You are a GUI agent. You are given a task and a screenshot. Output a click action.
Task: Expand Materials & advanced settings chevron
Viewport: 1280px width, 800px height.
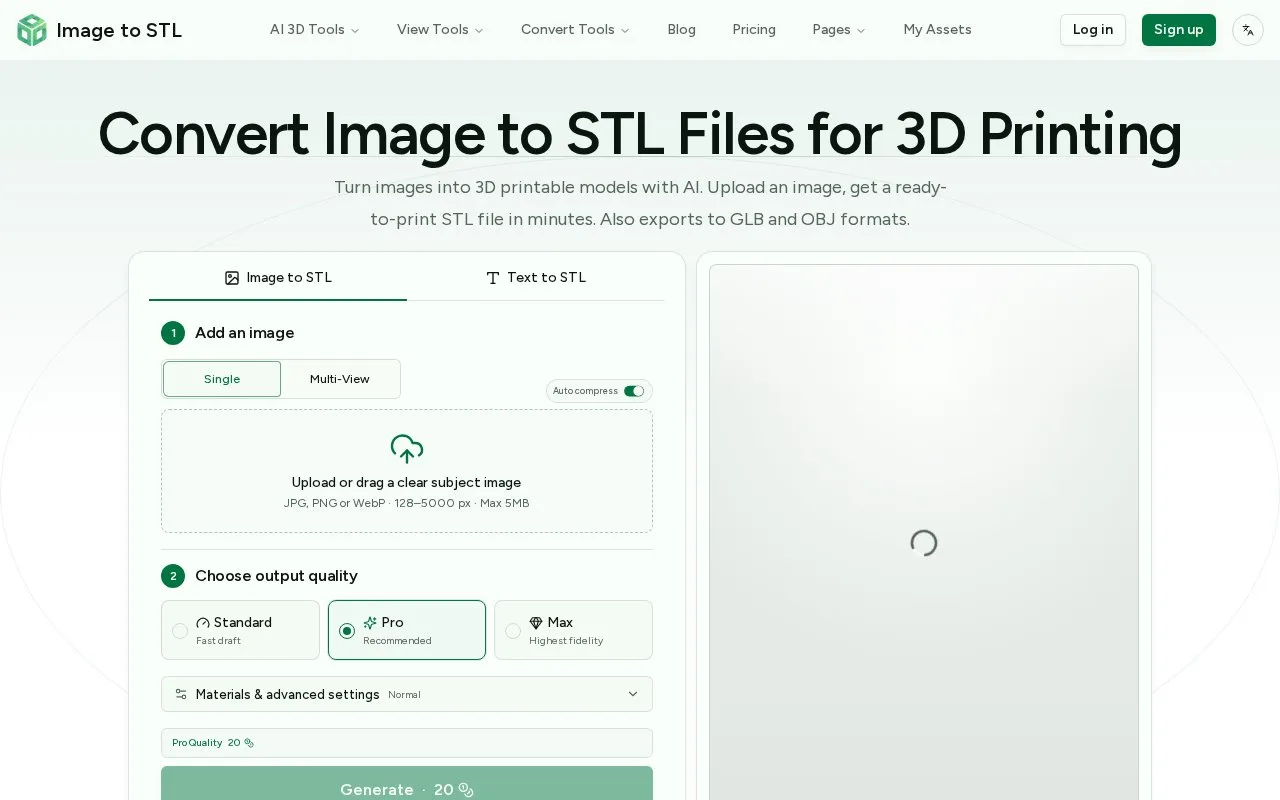tap(633, 694)
